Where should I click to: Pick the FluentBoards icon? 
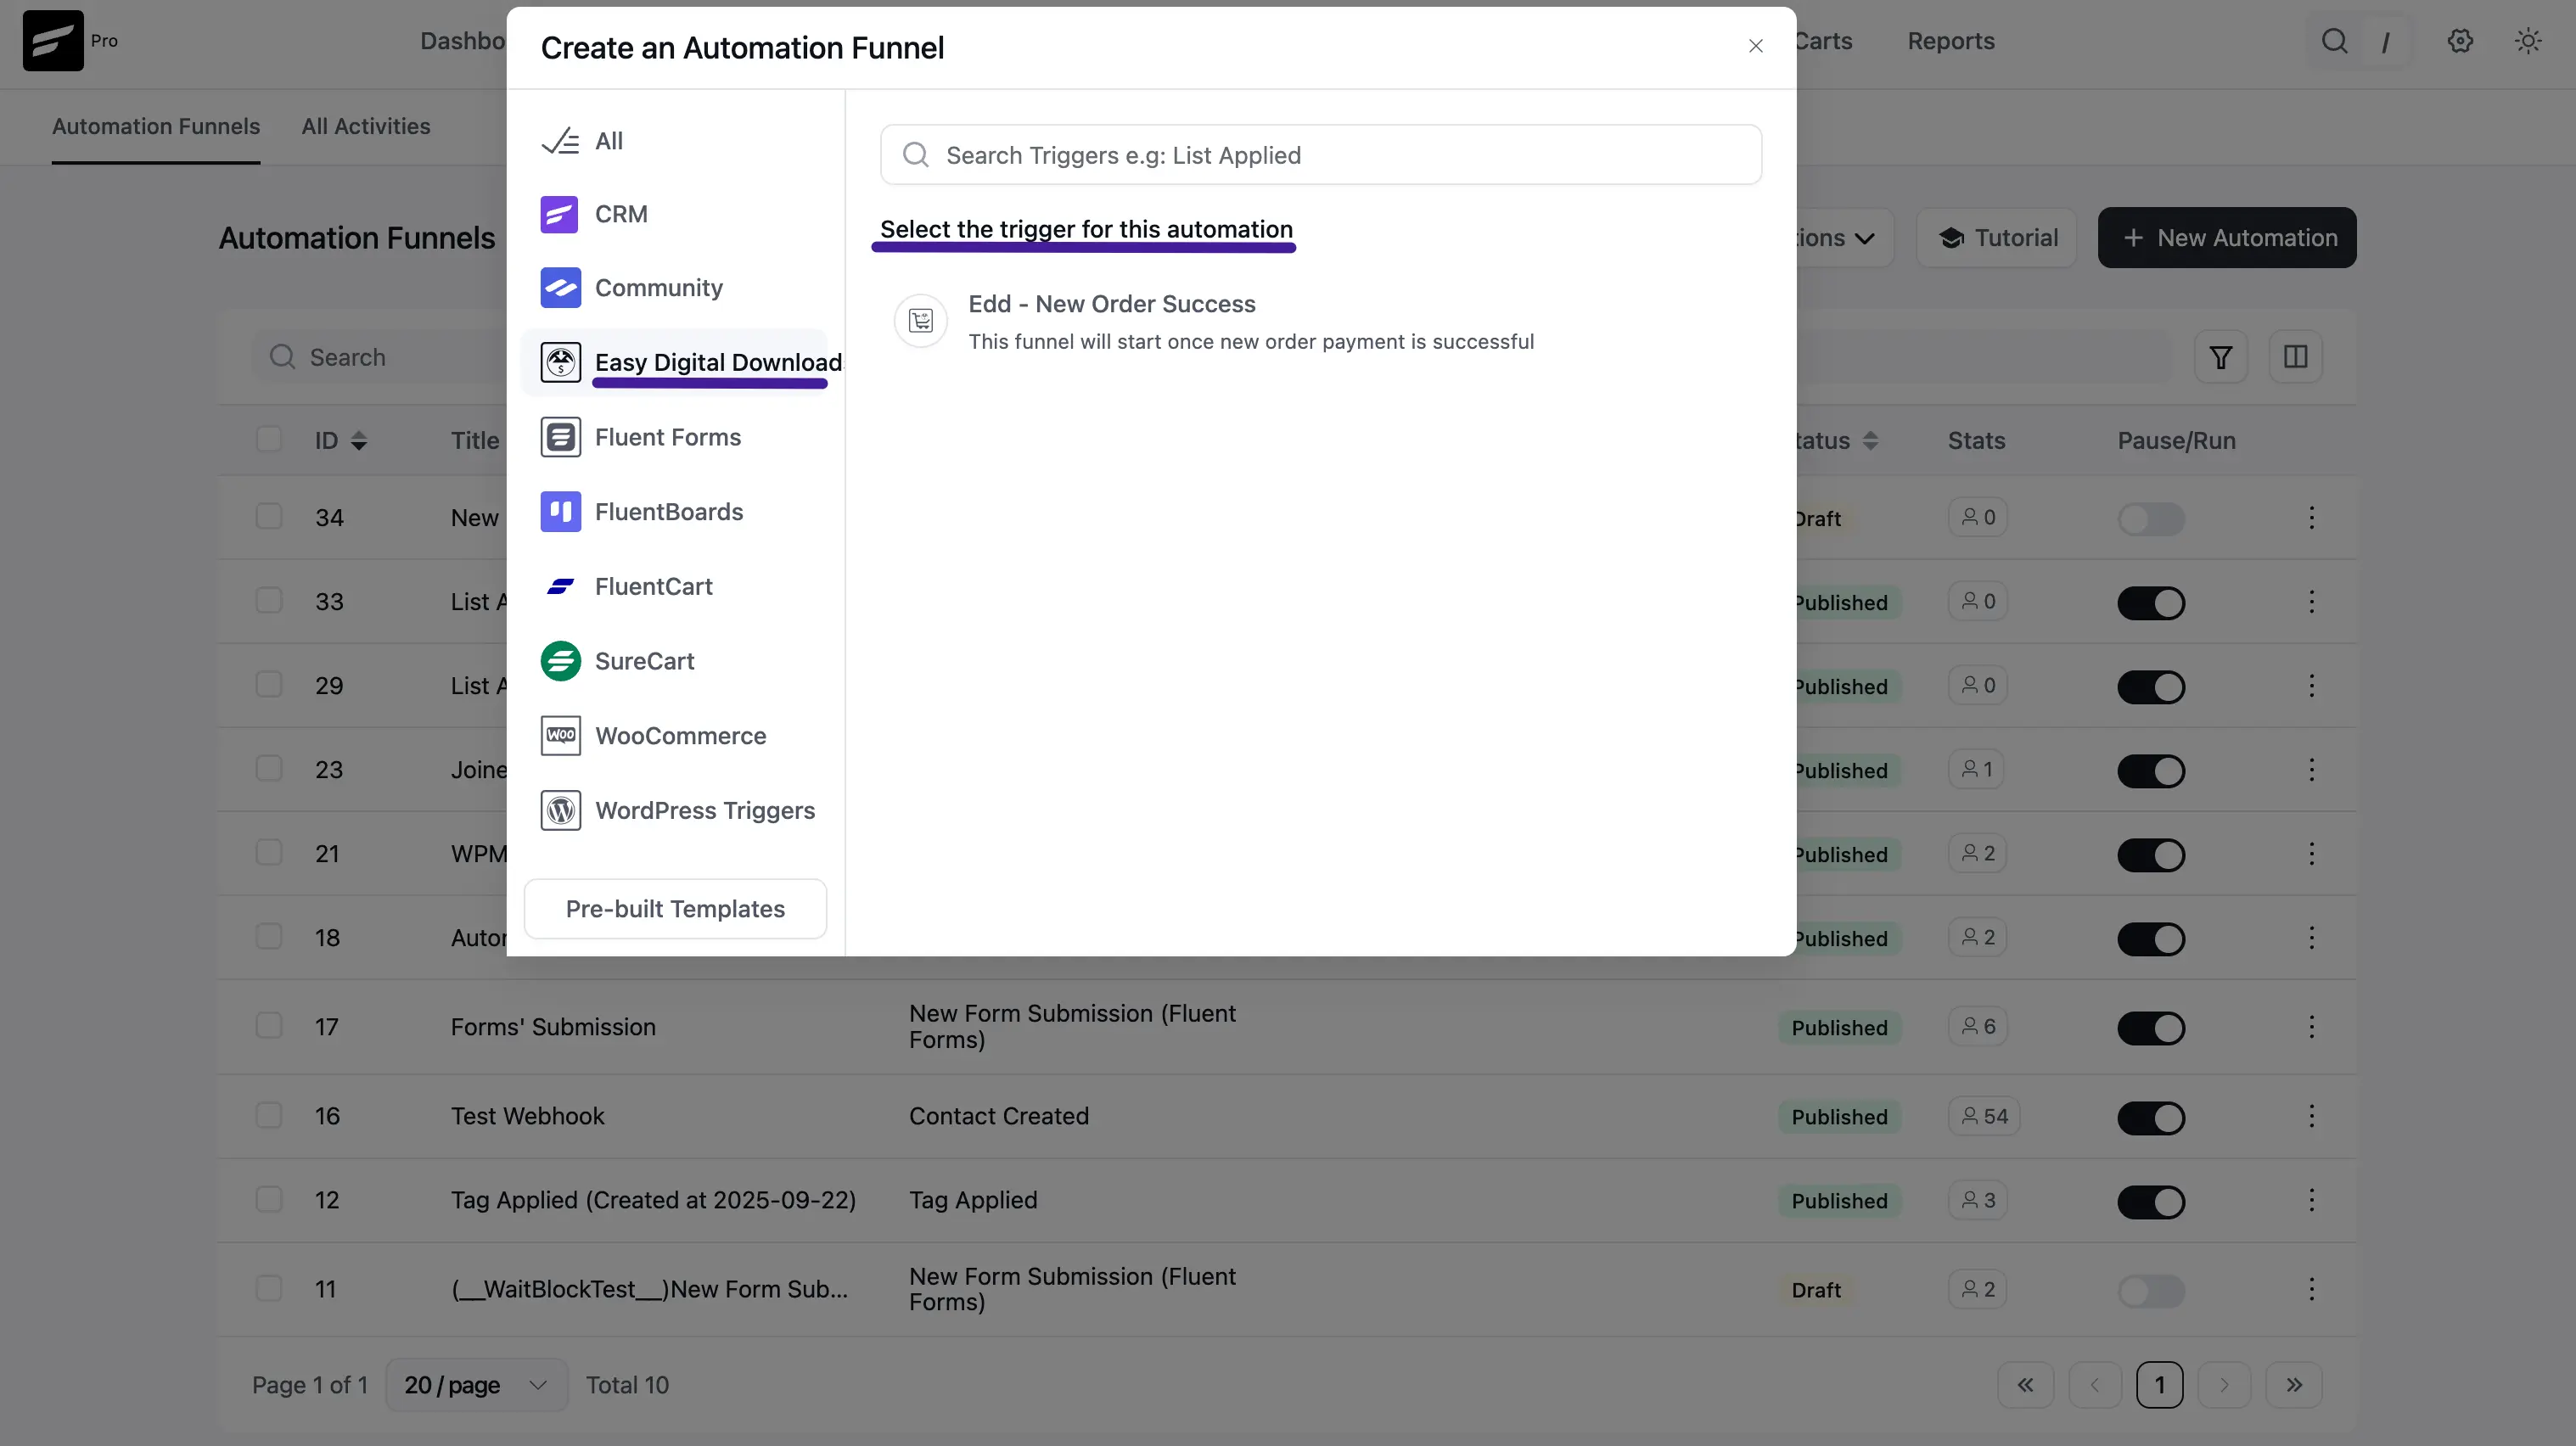pos(560,512)
